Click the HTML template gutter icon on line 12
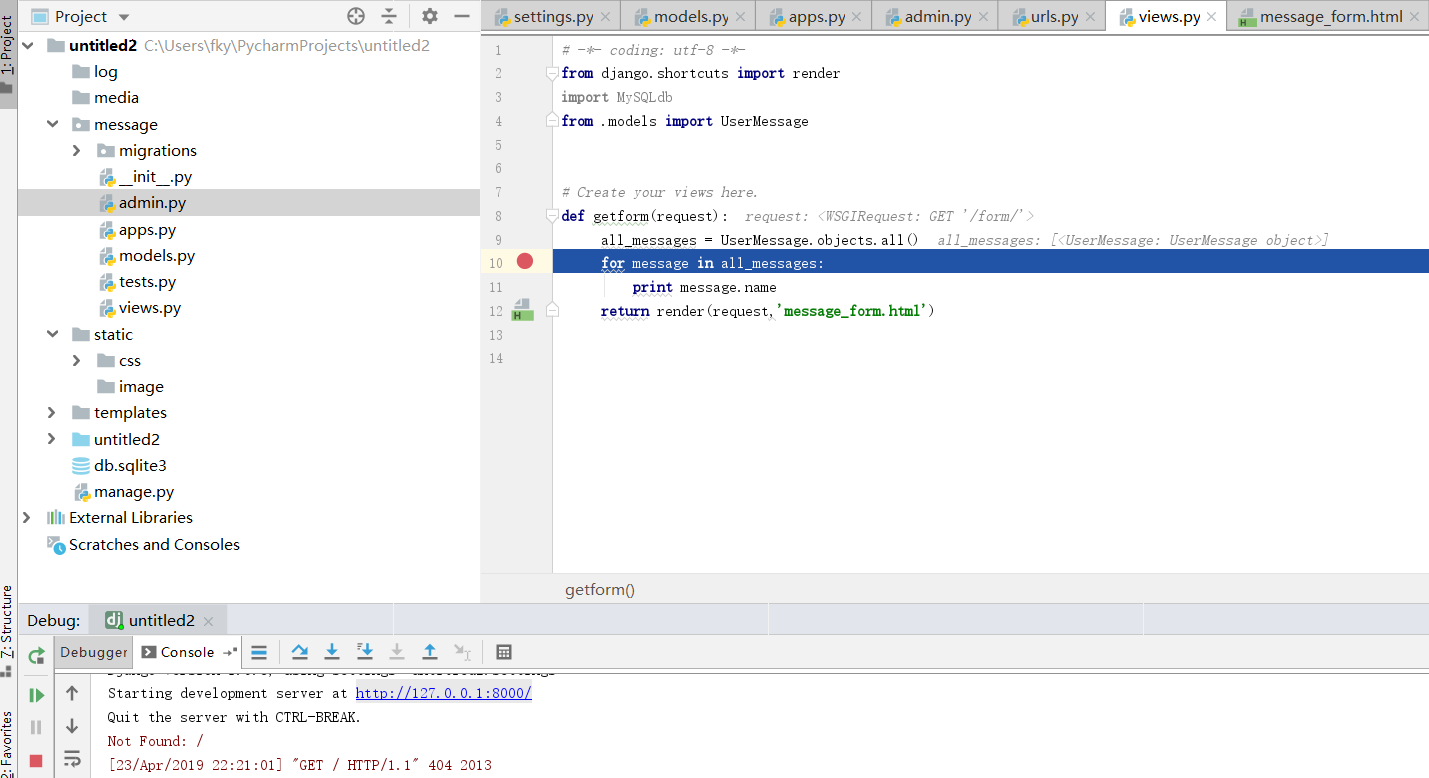Screen dimensions: 1429x778 point(521,310)
